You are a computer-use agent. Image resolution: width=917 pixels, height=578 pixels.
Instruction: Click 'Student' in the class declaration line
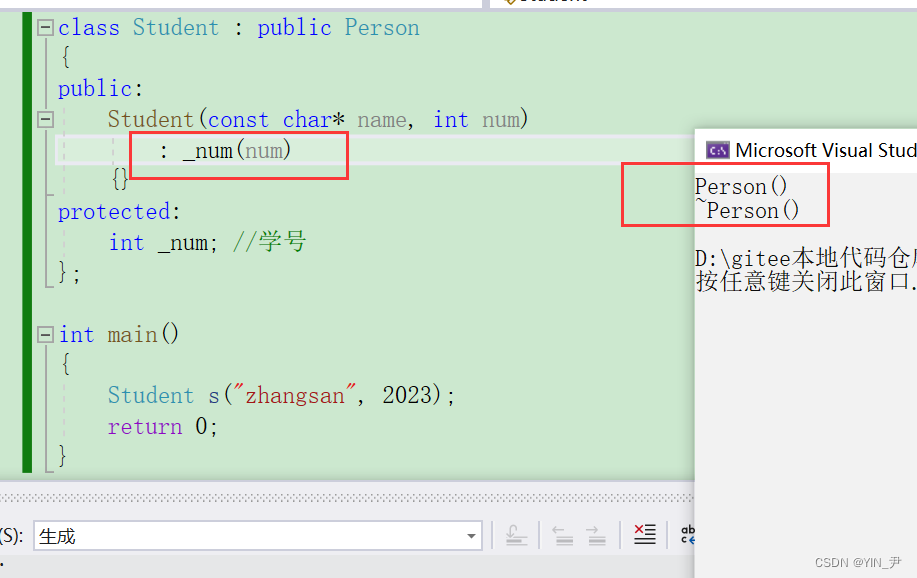click(x=175, y=27)
